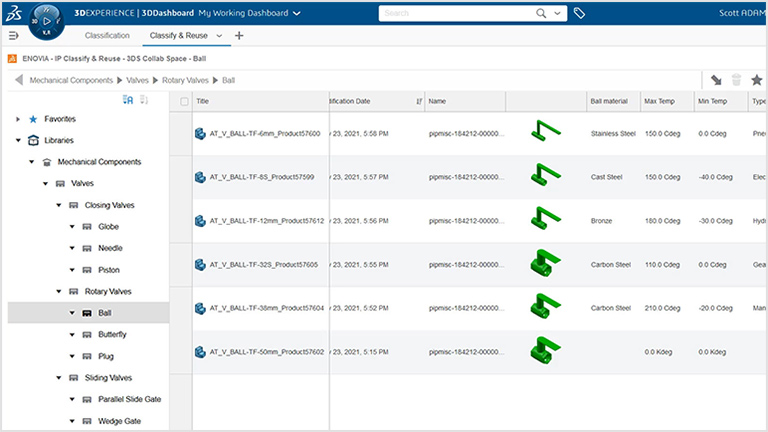Click the delete trash icon
This screenshot has height=432, width=768.
737,79
